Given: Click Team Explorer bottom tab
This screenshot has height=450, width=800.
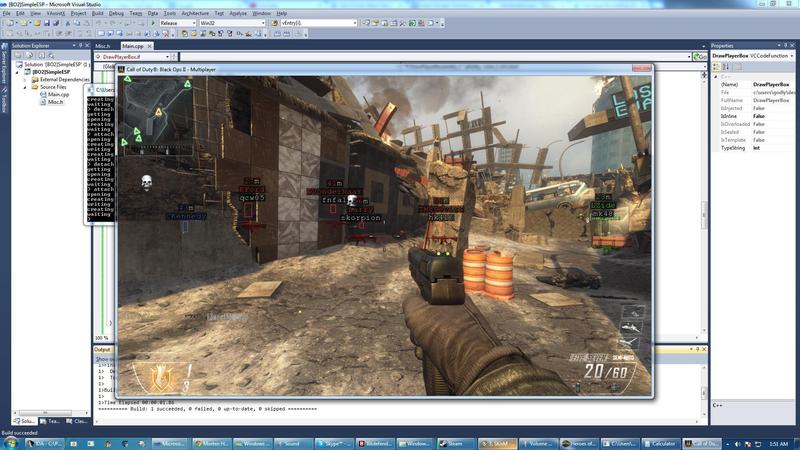Looking at the screenshot, I should pos(49,421).
